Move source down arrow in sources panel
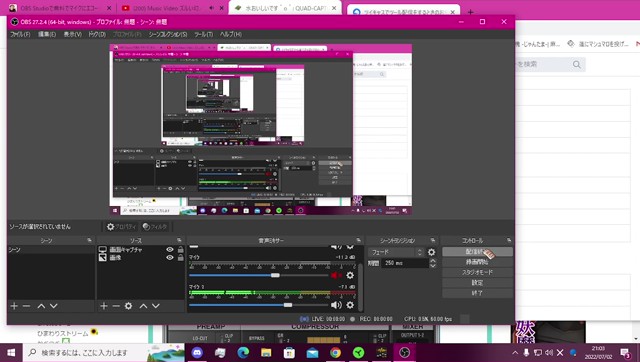 point(156,306)
